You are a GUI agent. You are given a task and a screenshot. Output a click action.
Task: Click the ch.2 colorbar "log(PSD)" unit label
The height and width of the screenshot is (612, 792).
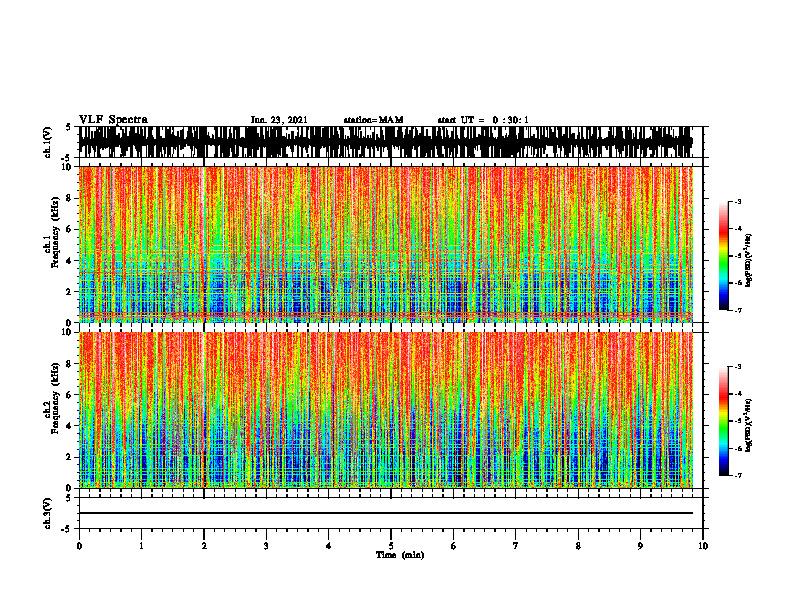point(748,425)
